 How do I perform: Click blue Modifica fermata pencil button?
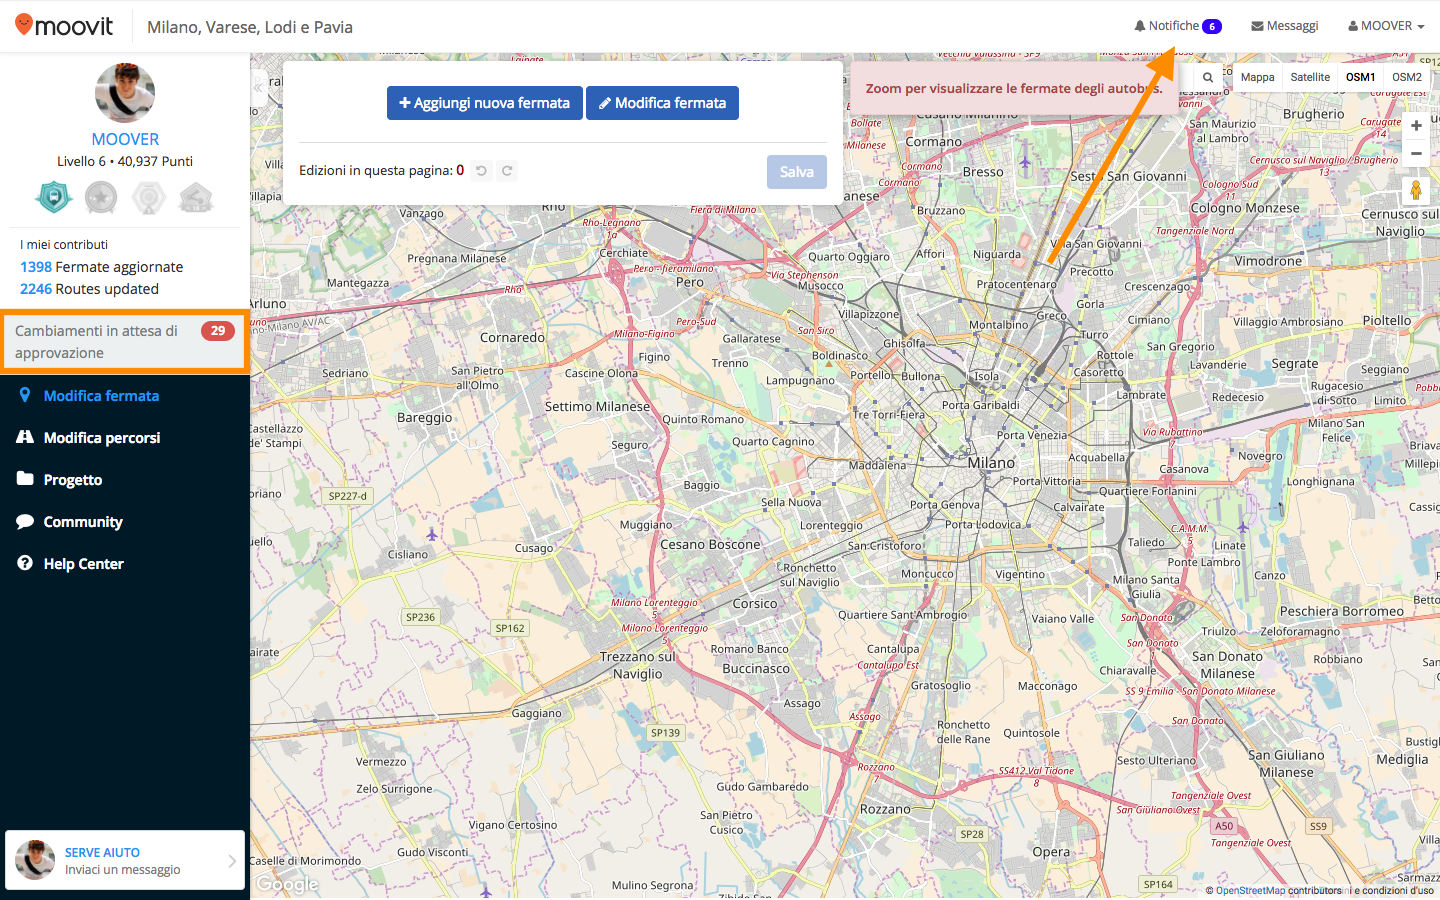[662, 103]
